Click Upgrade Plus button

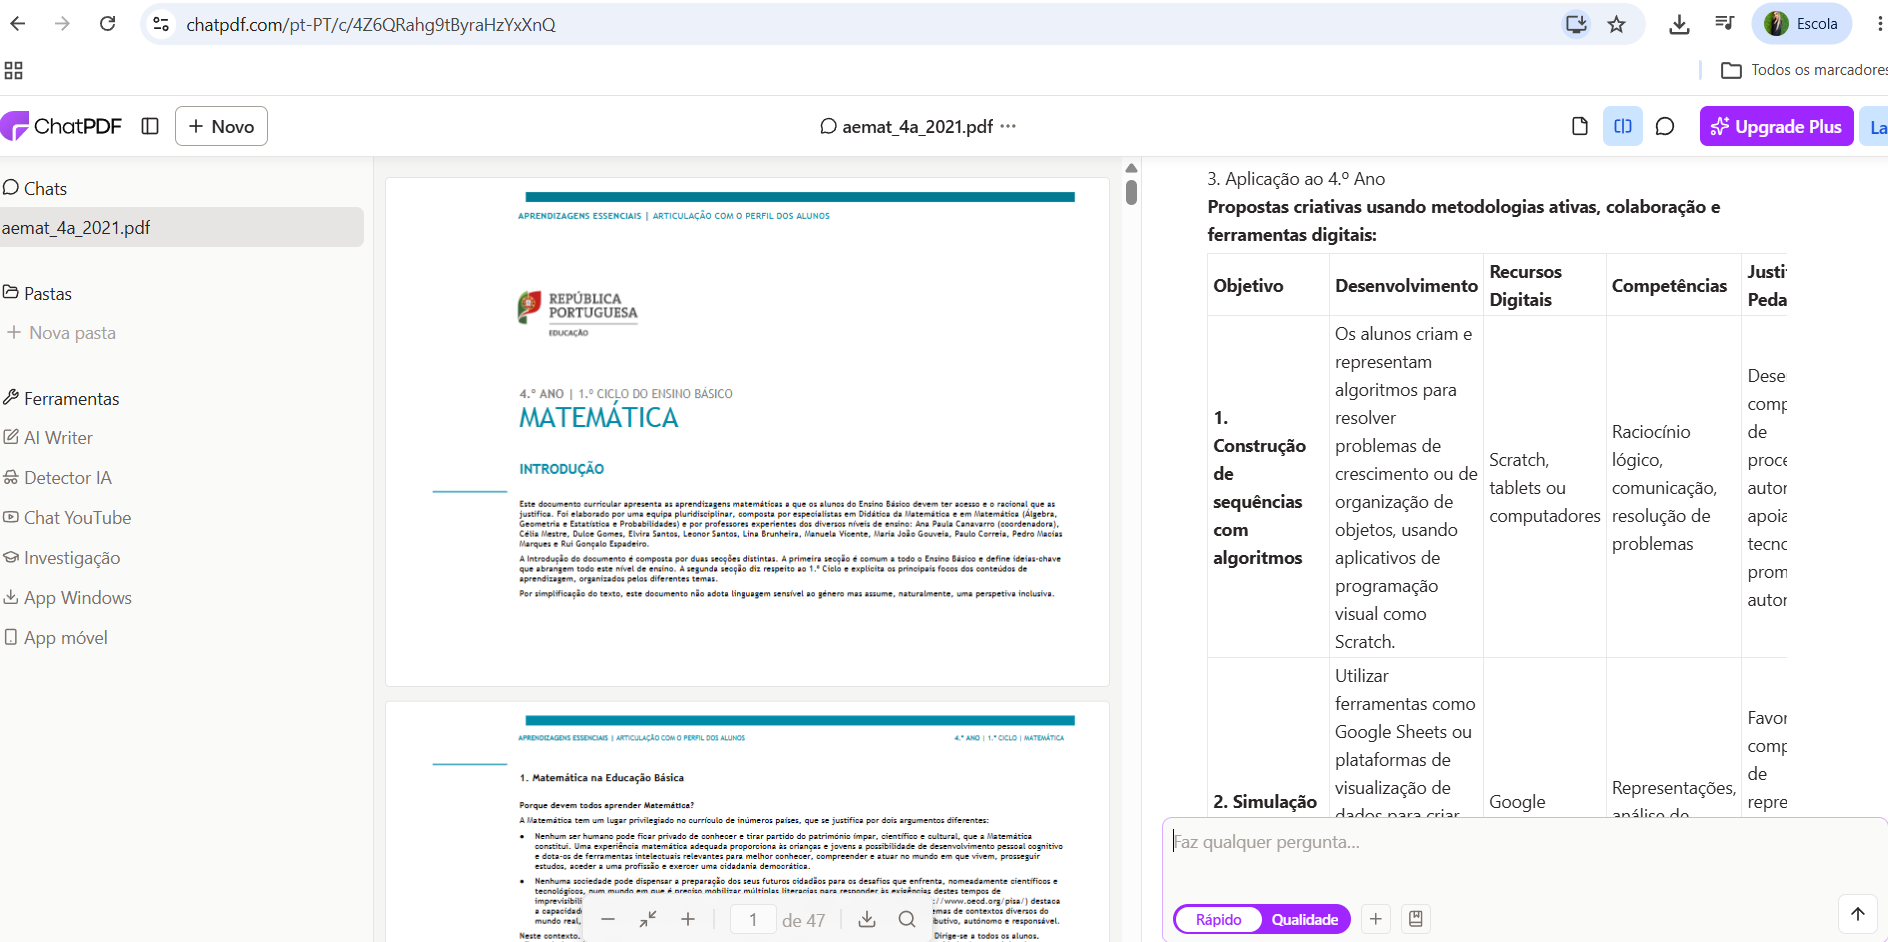click(1777, 126)
